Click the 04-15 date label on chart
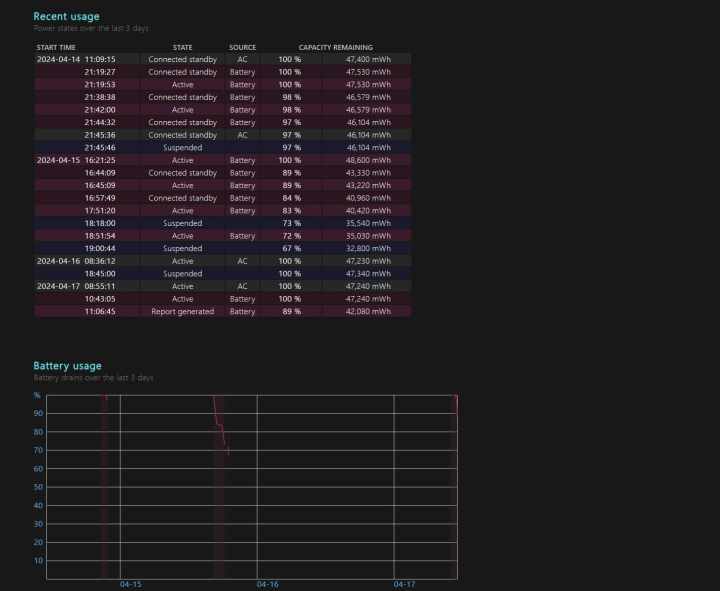720x591 pixels. coord(130,584)
